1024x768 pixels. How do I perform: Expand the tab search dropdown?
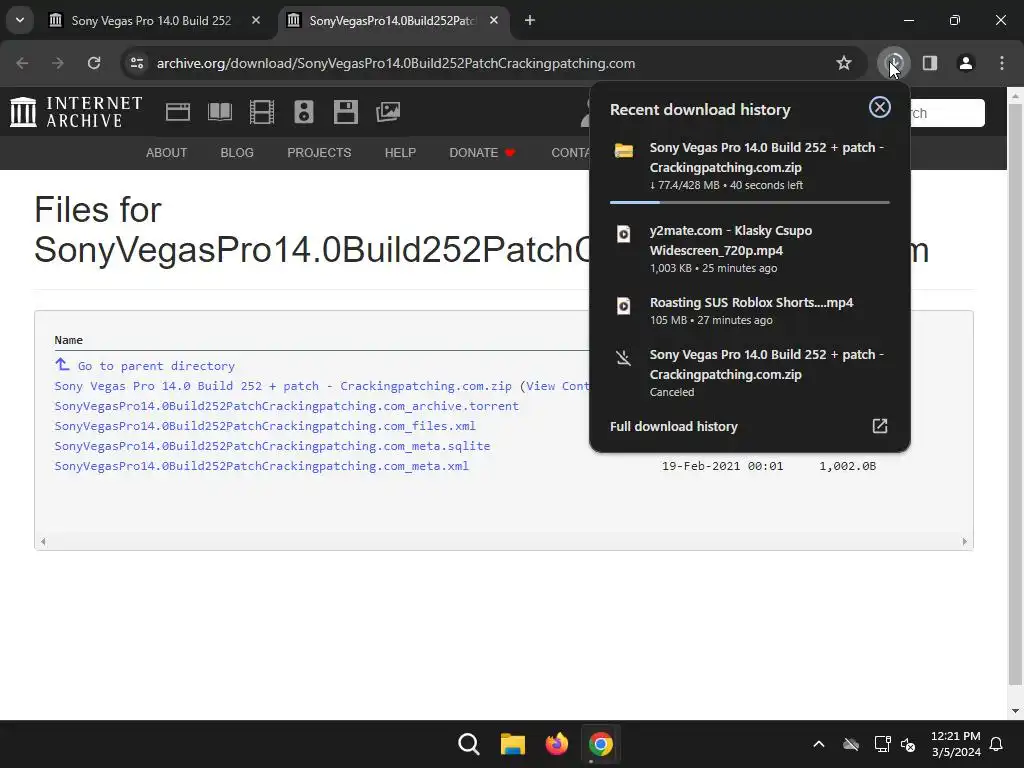[20, 20]
